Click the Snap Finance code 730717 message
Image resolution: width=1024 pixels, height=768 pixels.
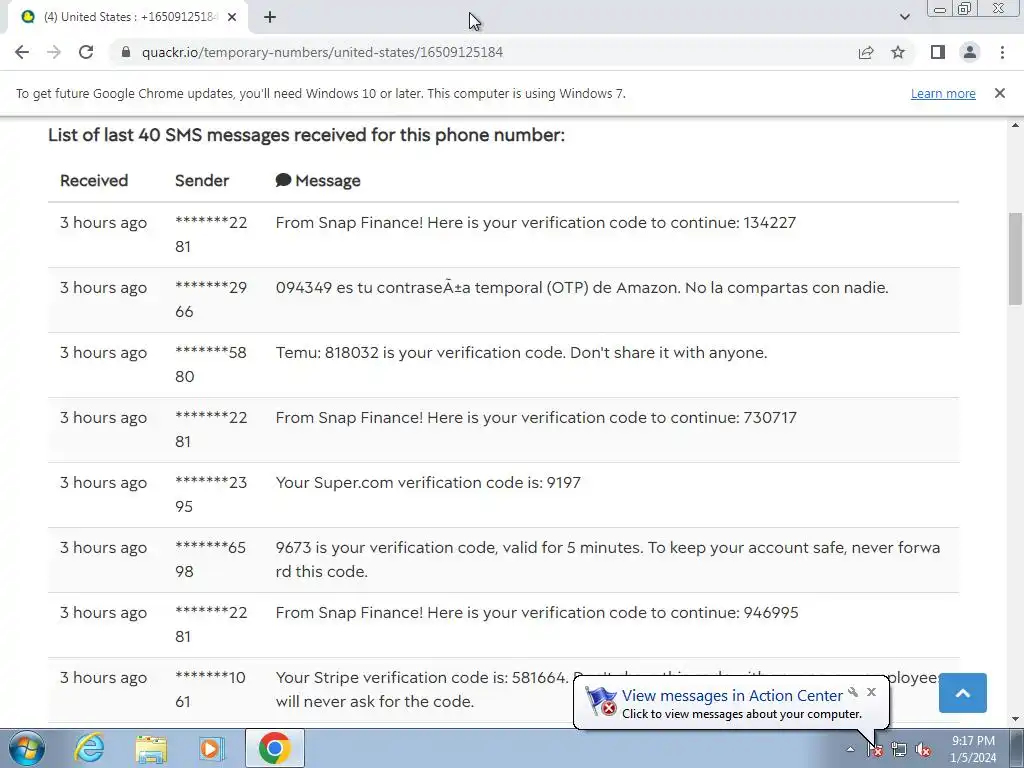coord(536,418)
